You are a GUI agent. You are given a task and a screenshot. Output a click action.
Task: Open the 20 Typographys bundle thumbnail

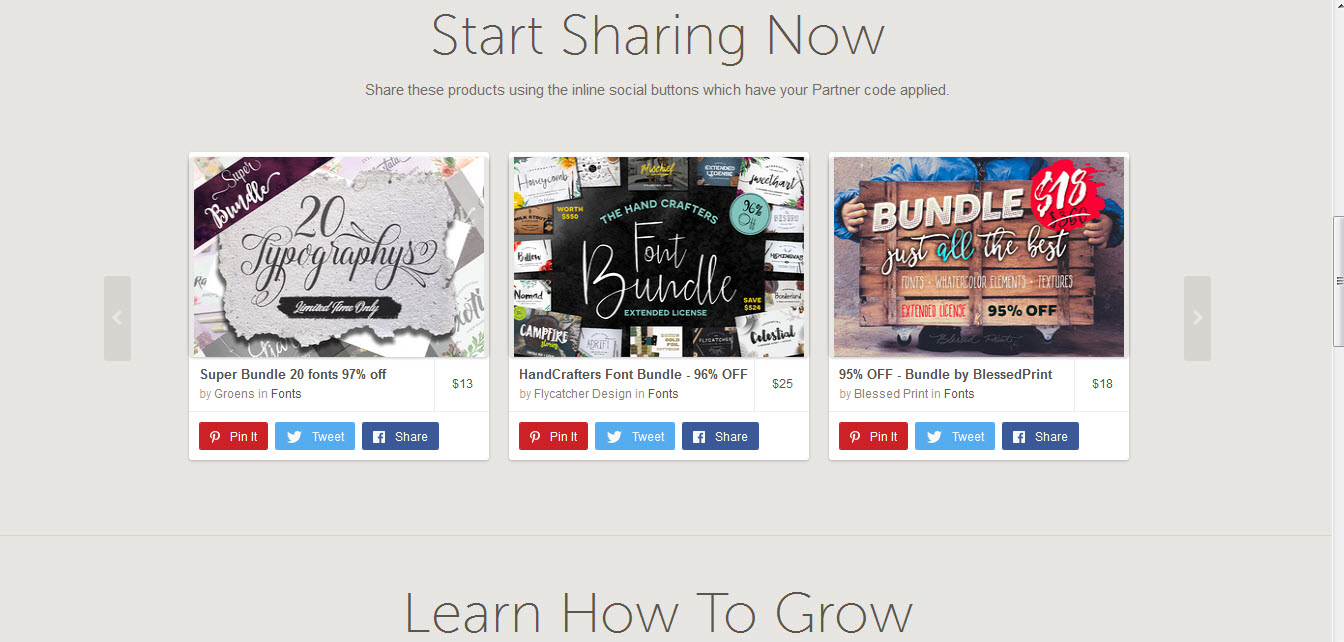click(339, 257)
